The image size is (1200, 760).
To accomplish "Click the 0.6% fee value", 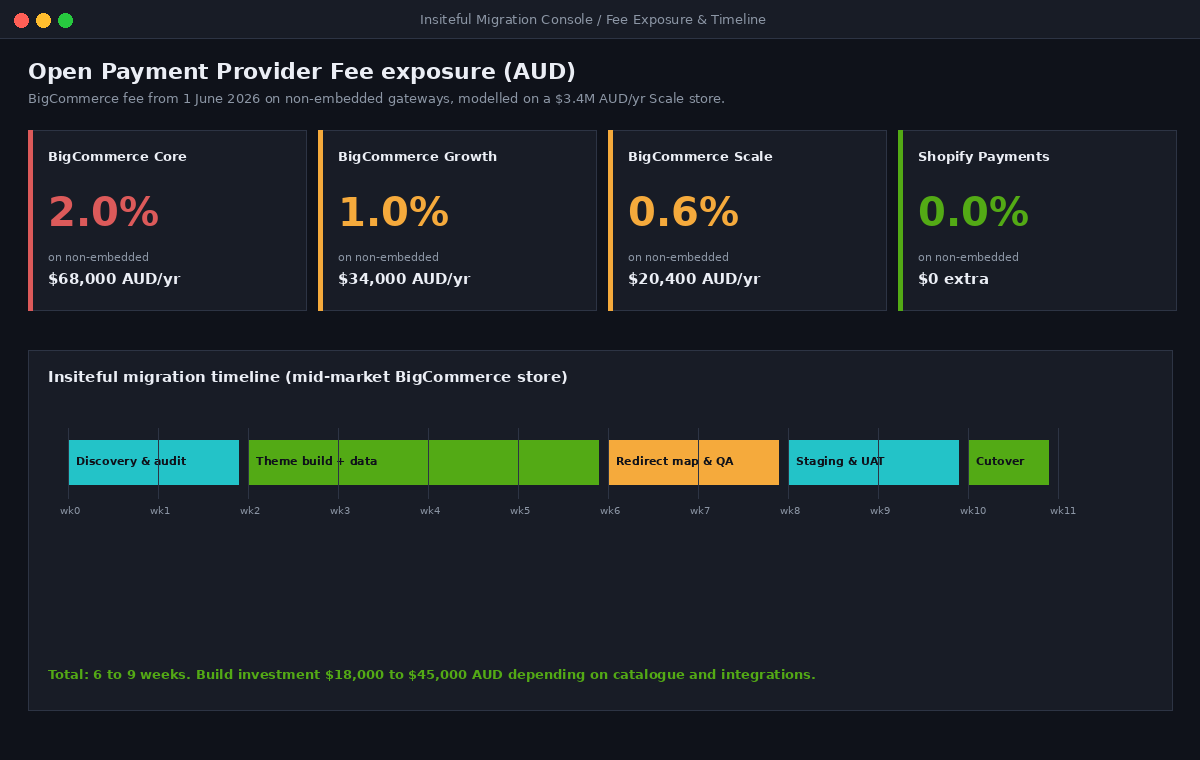I will (683, 213).
